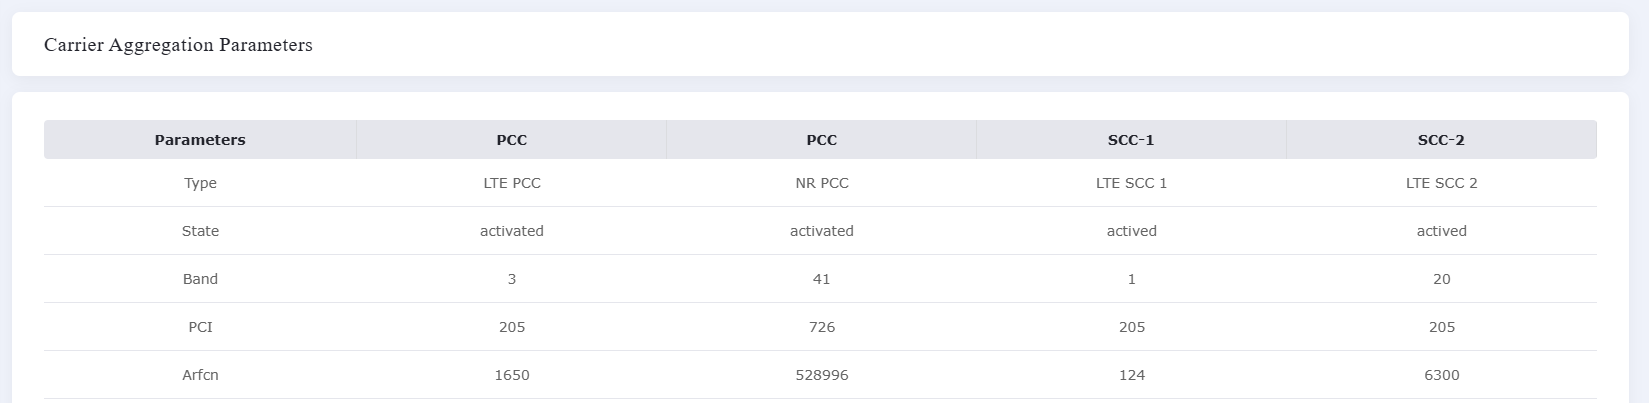Screen dimensions: 1649x403
Task: Click the second PCC column header
Action: pyautogui.click(x=822, y=140)
